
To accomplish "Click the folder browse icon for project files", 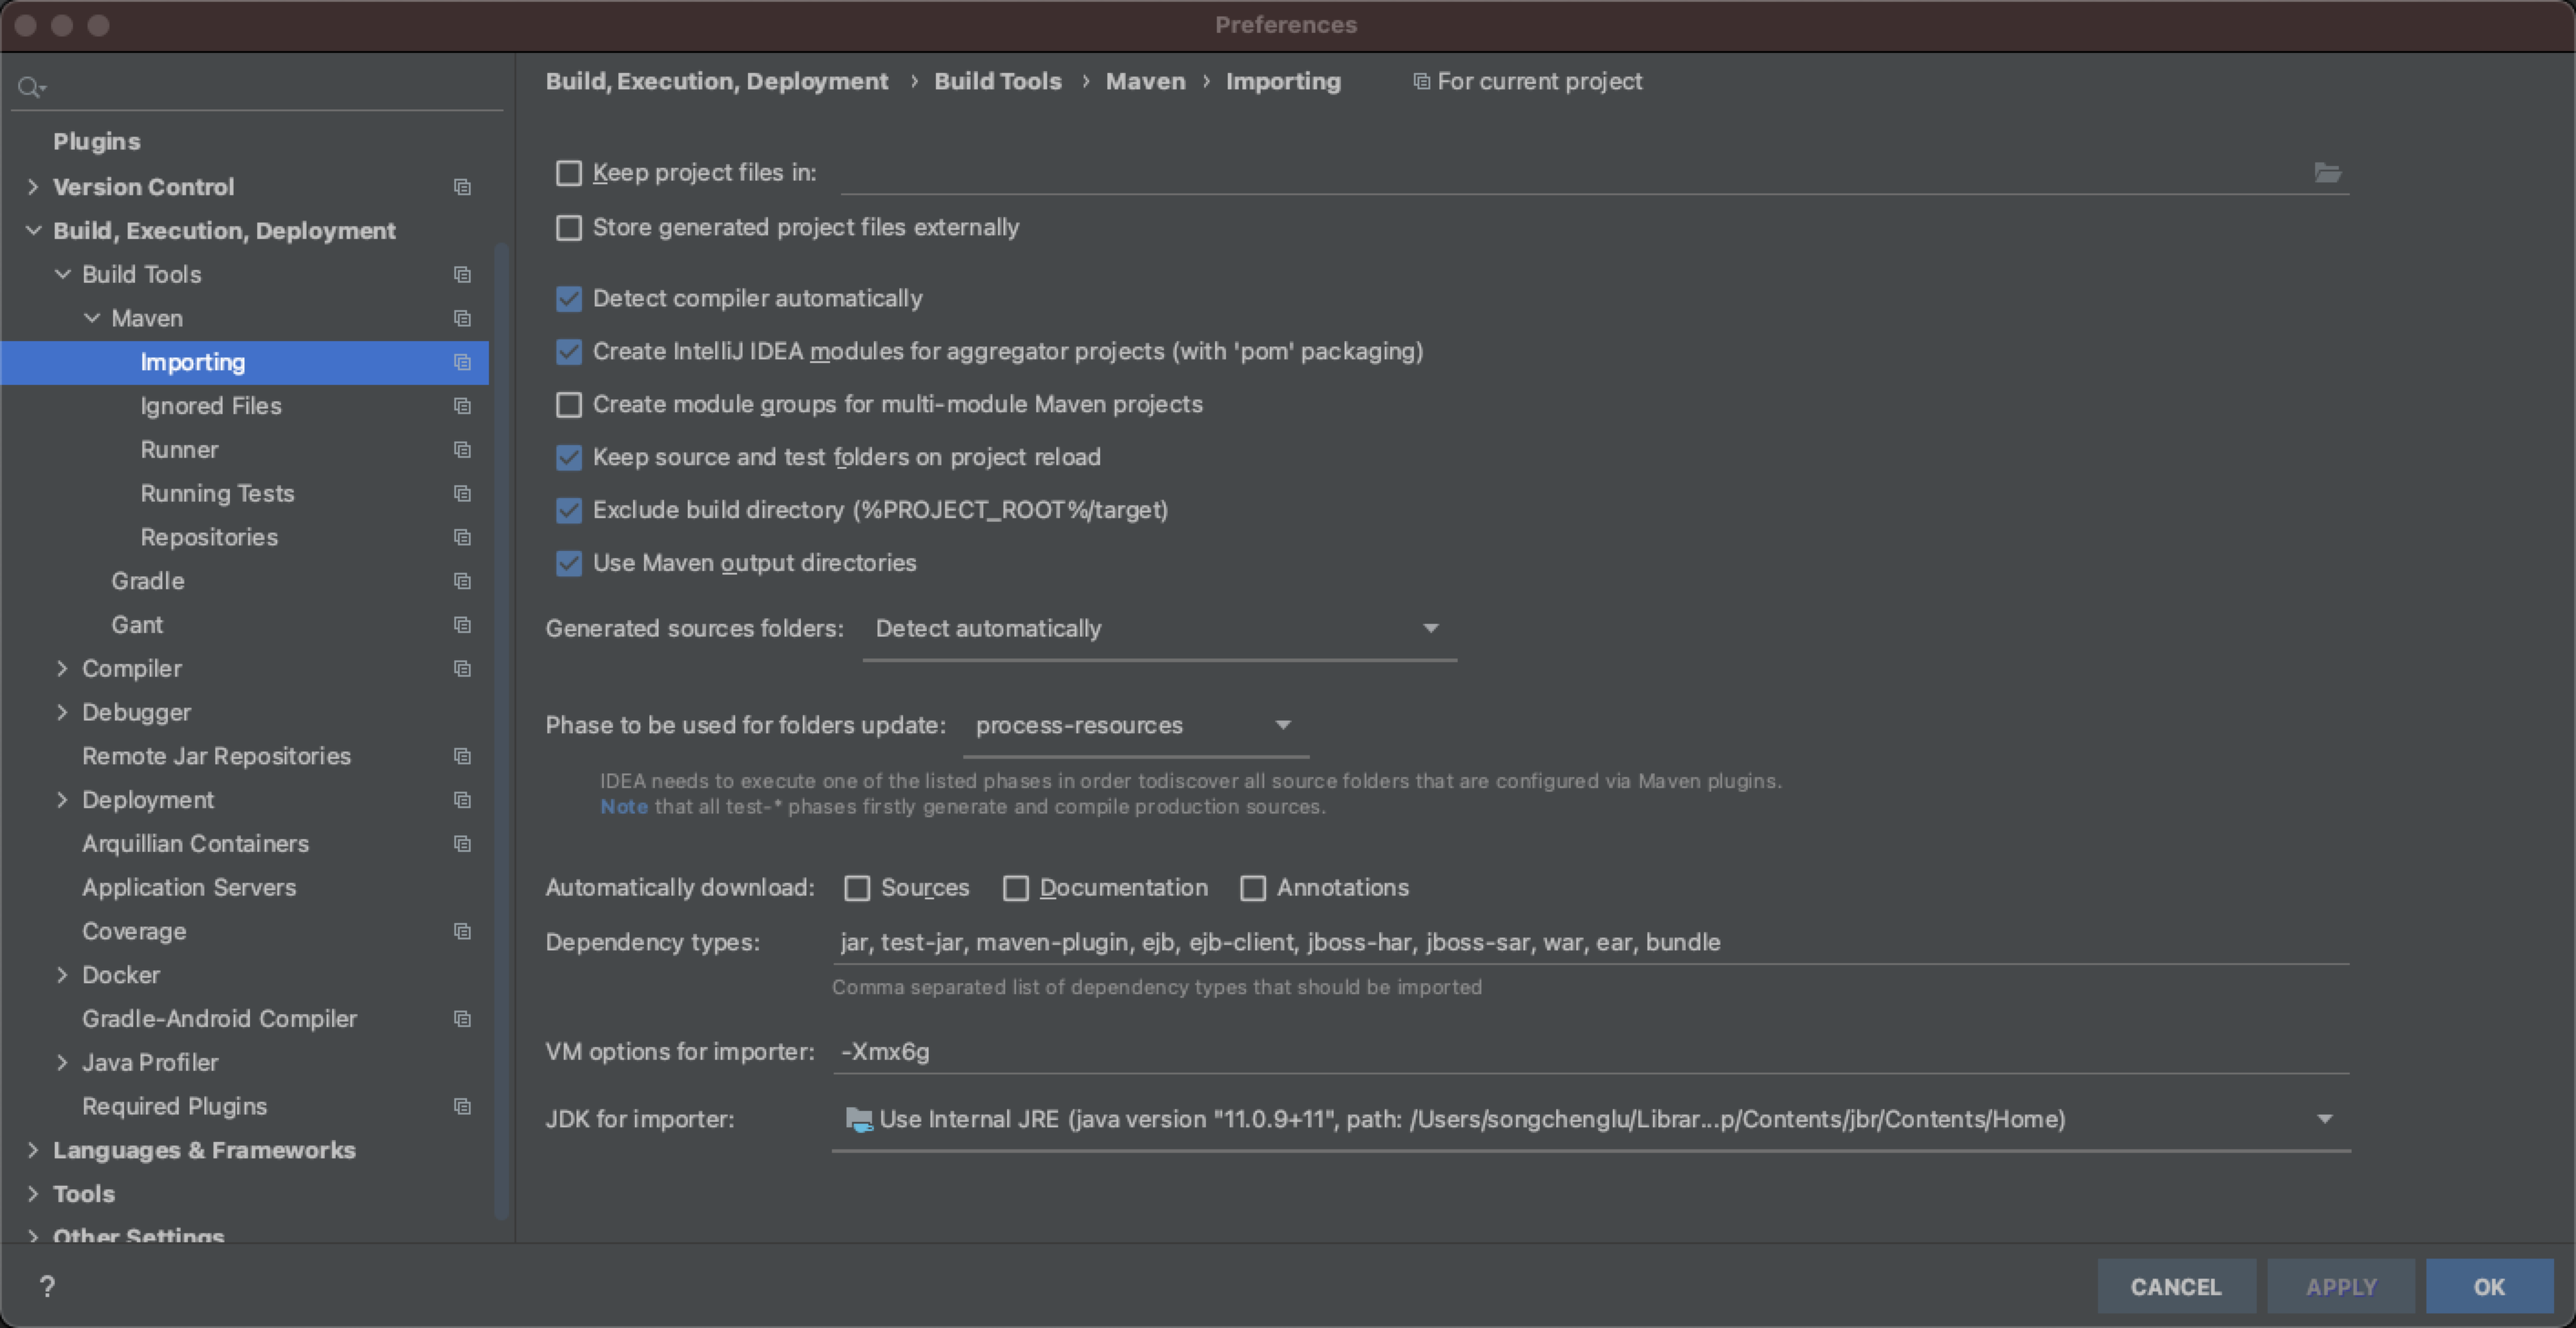I will point(2327,173).
